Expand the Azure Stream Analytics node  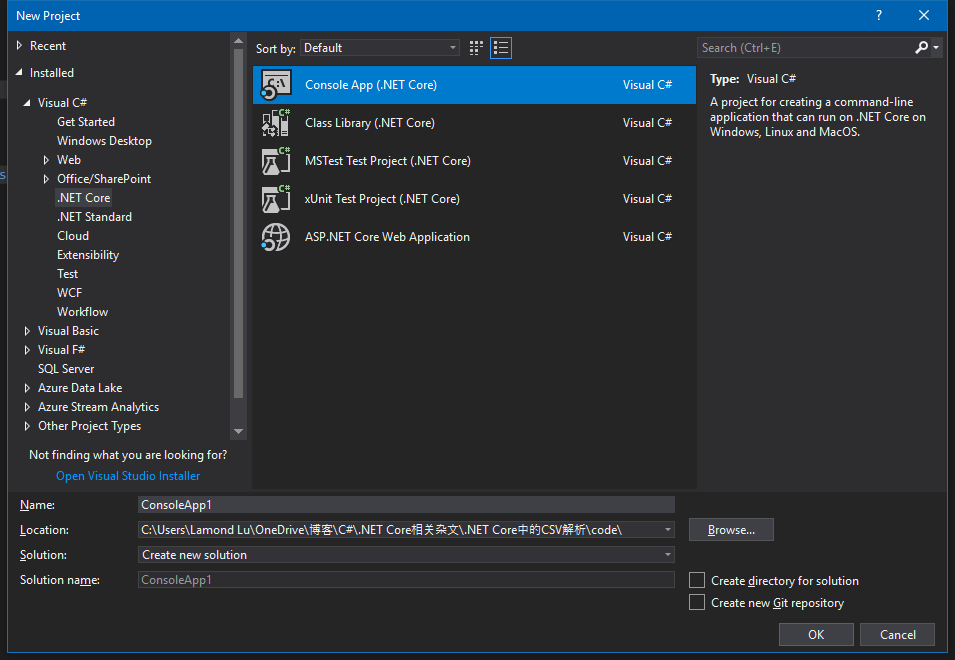(x=27, y=407)
